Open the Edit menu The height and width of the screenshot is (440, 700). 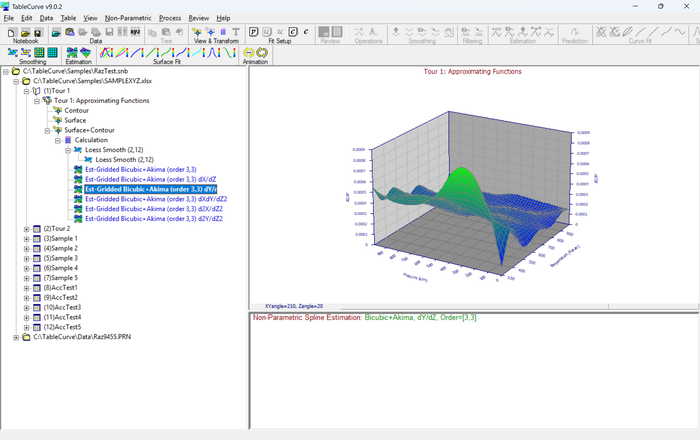(x=27, y=18)
